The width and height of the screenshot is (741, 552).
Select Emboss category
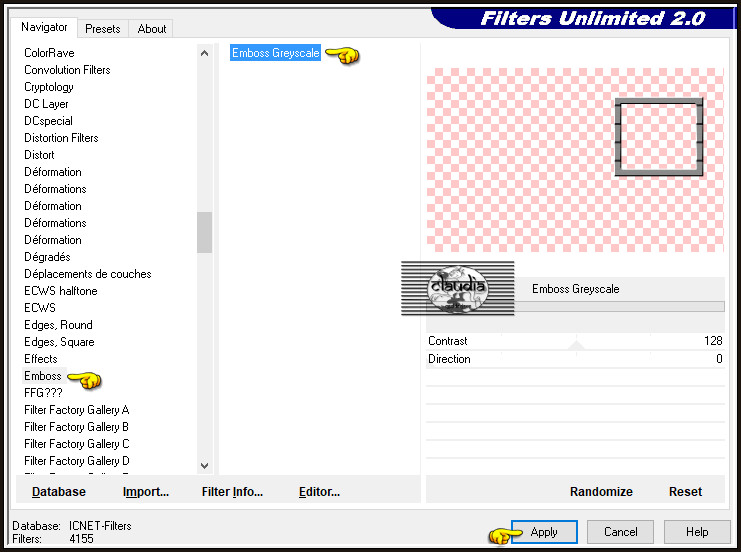(x=43, y=376)
